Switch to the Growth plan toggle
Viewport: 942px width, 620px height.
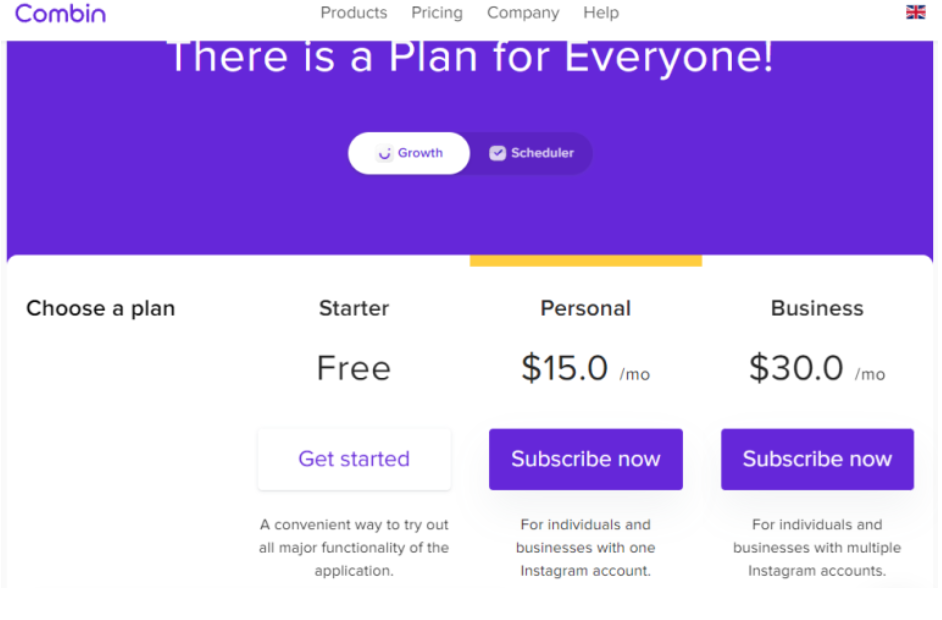[409, 153]
